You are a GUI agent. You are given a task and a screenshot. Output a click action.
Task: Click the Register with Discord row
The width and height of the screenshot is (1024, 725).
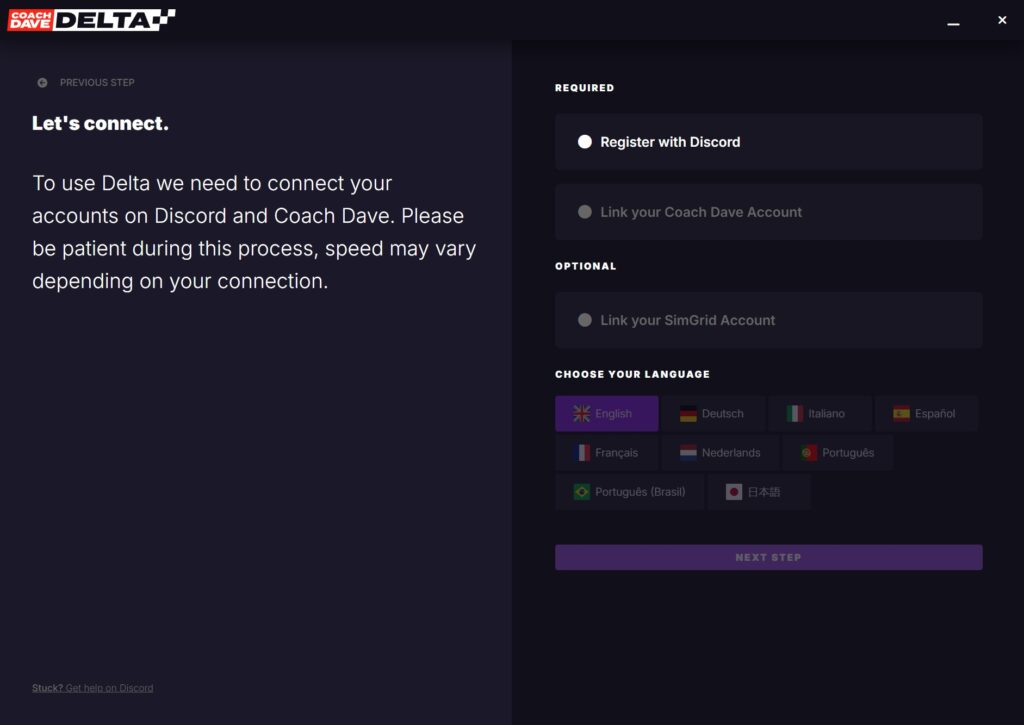click(769, 142)
